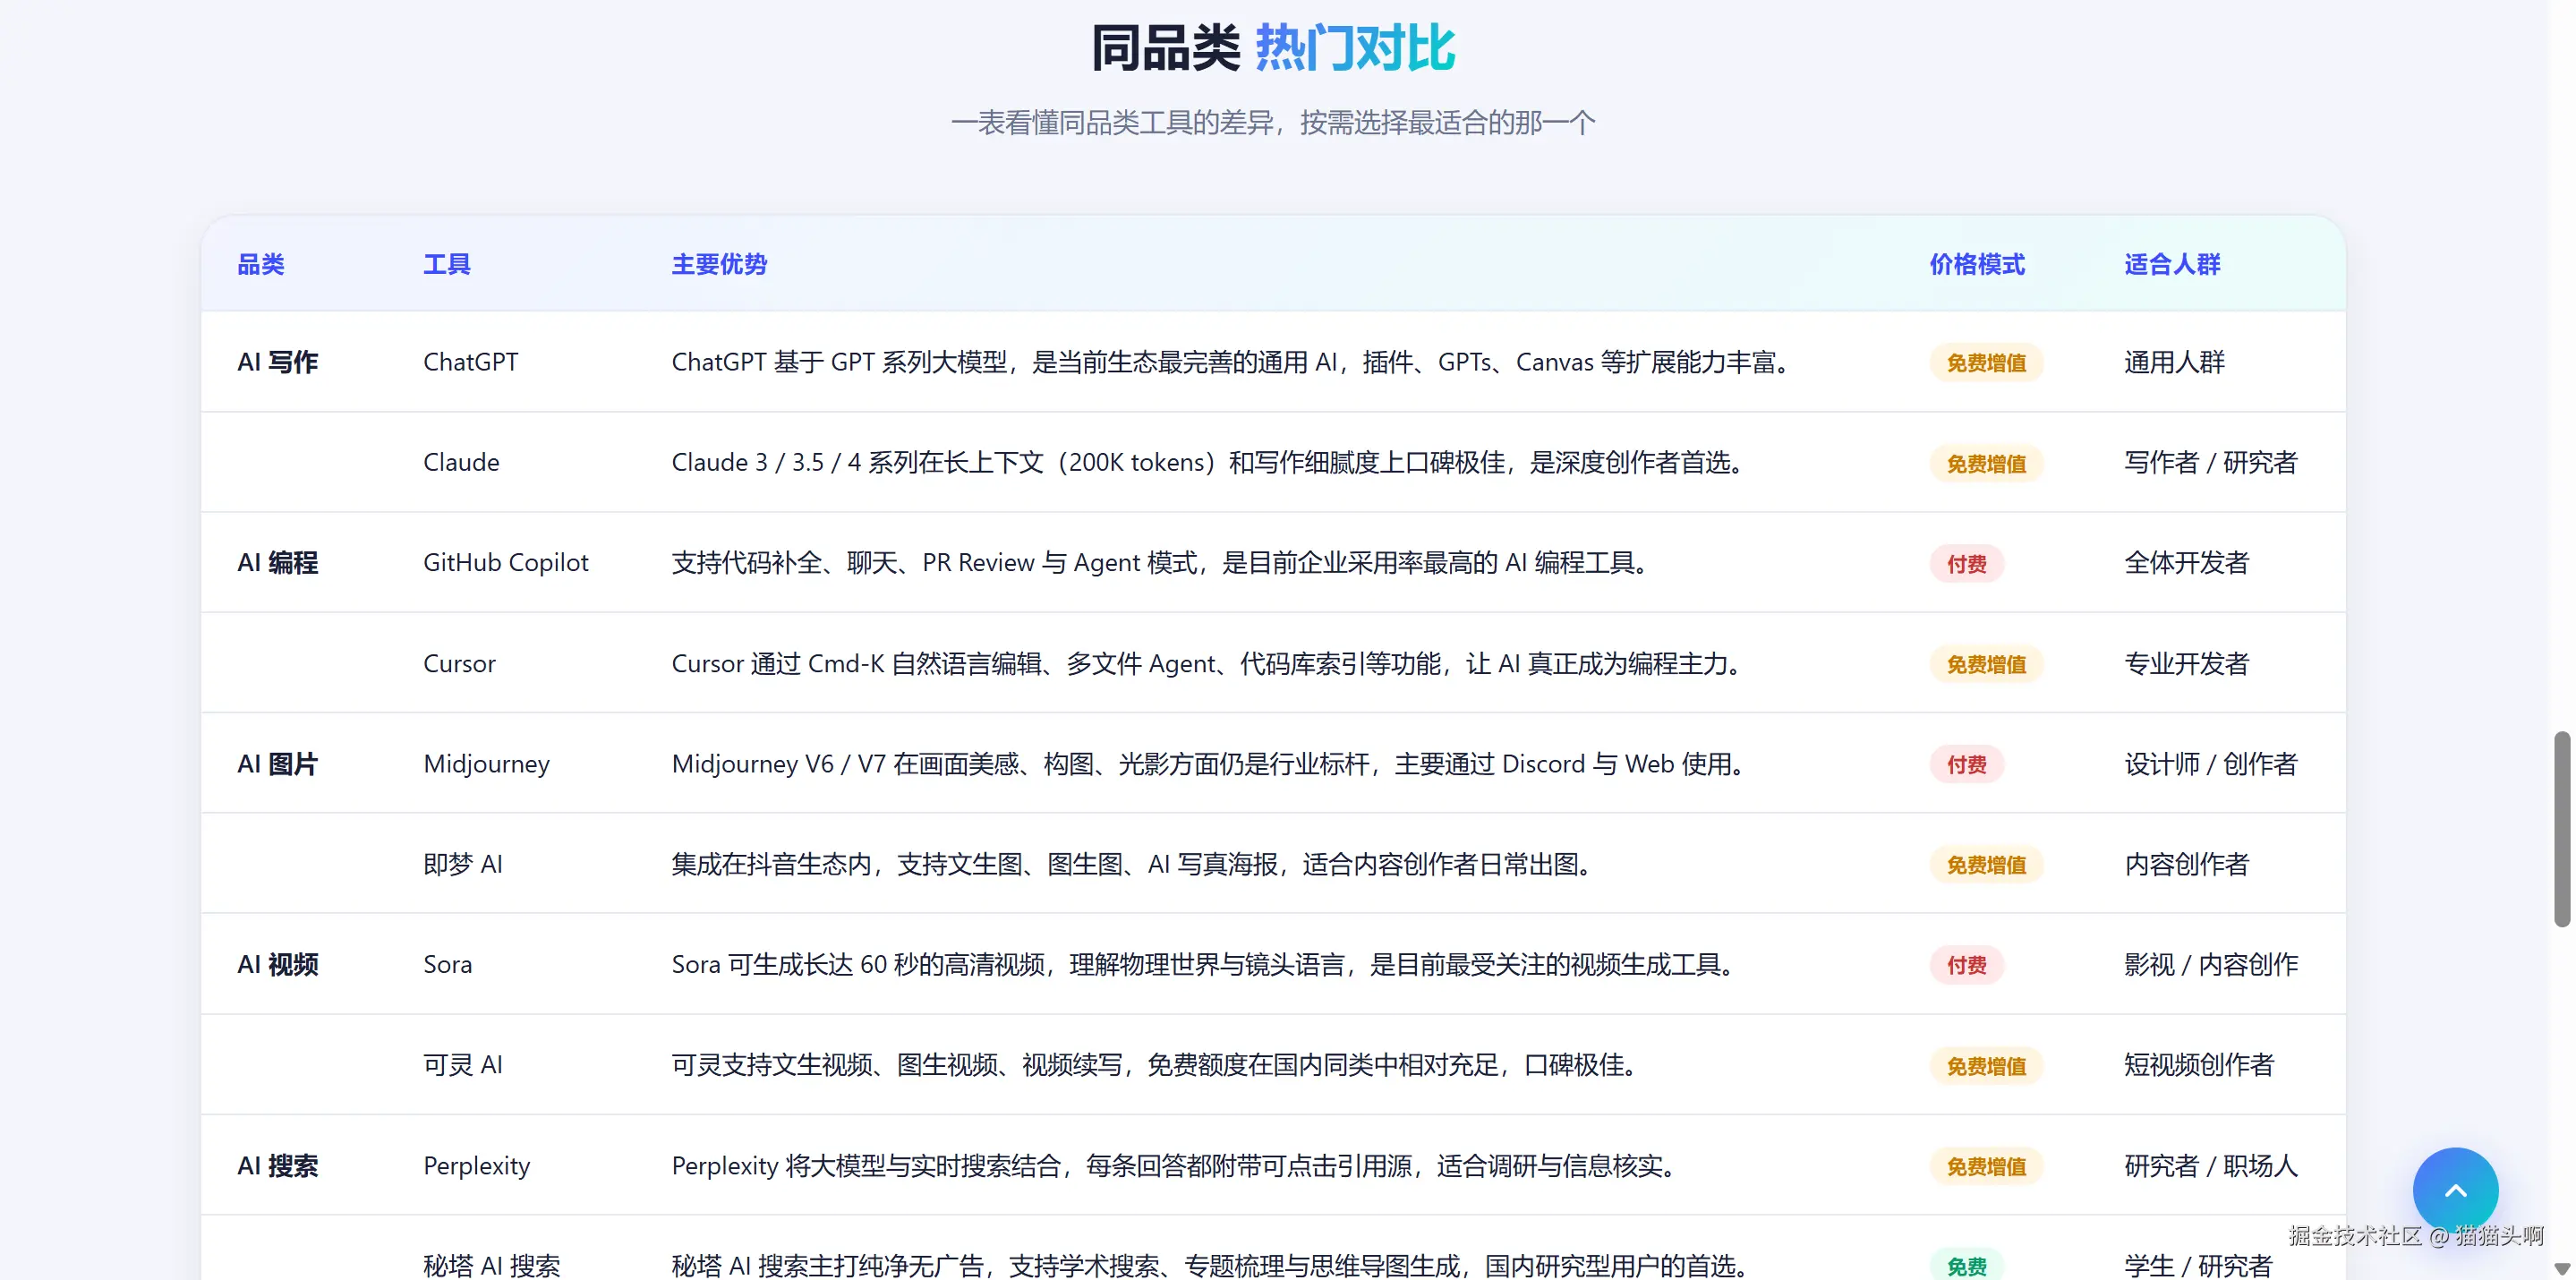Image resolution: width=2576 pixels, height=1280 pixels.
Task: Click Midjourney in the 工具 column
Action: (487, 764)
